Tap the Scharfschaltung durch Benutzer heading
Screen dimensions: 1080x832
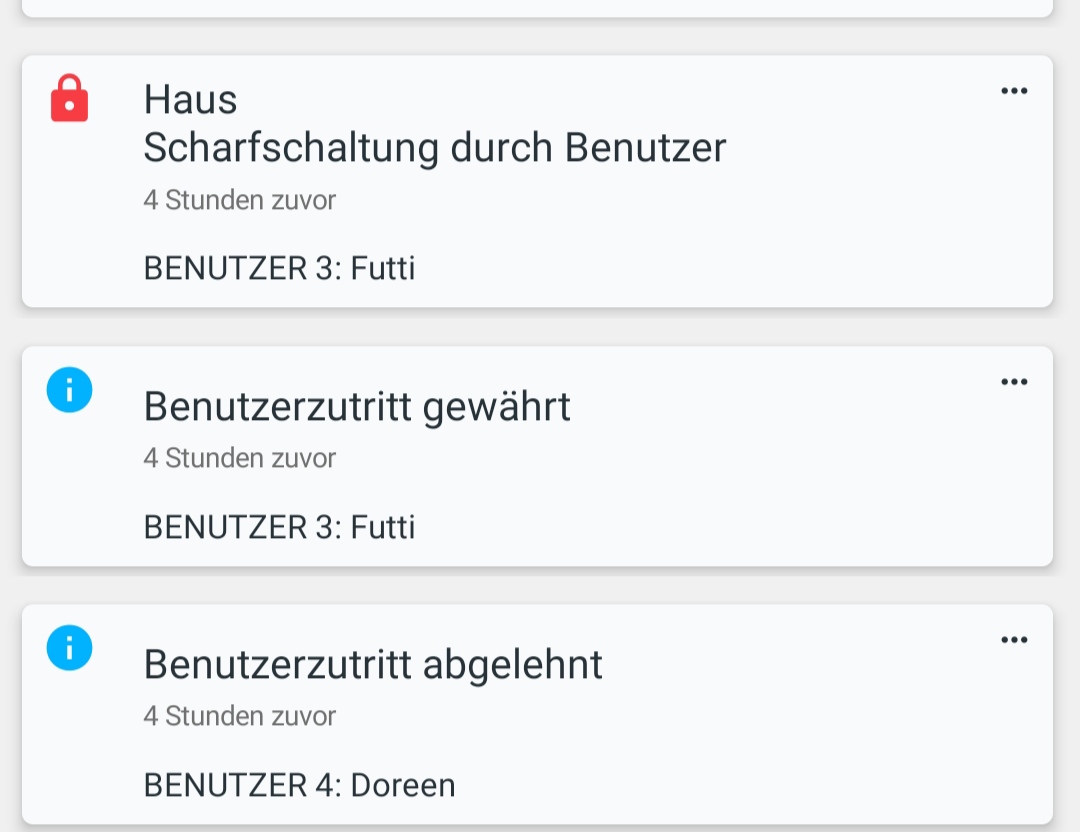tap(435, 148)
